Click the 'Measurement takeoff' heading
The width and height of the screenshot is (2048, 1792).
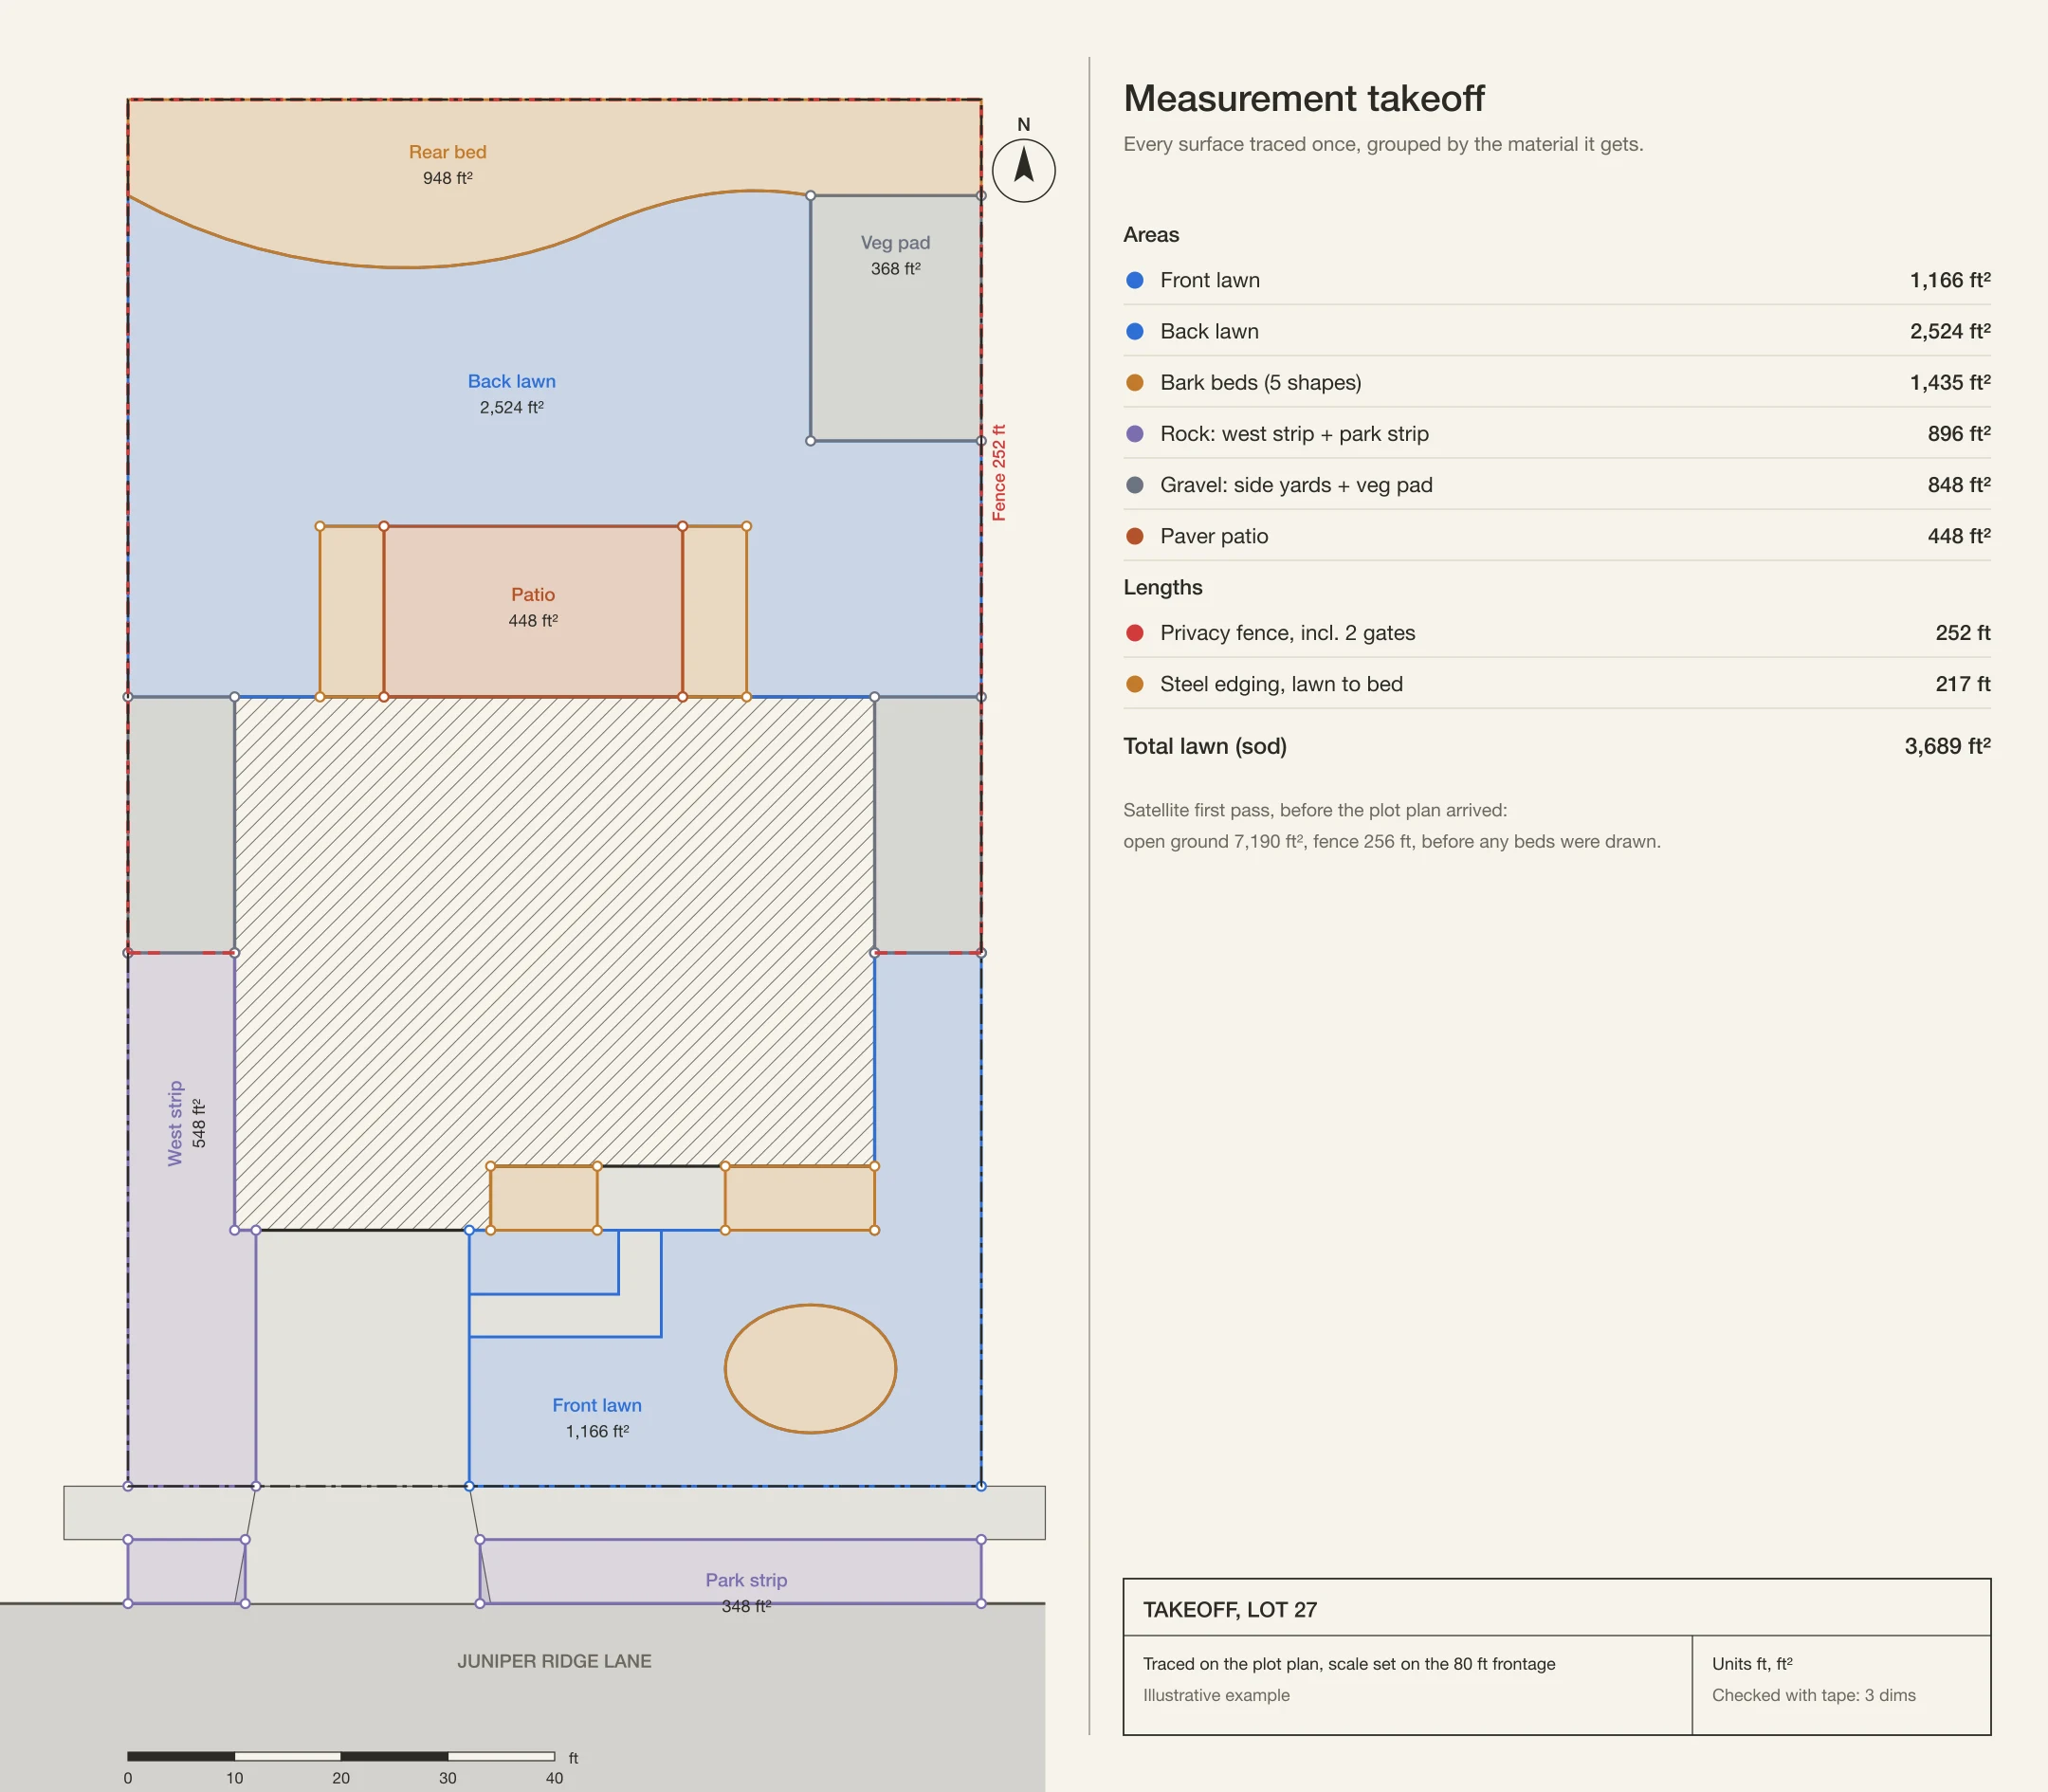pyautogui.click(x=1304, y=98)
